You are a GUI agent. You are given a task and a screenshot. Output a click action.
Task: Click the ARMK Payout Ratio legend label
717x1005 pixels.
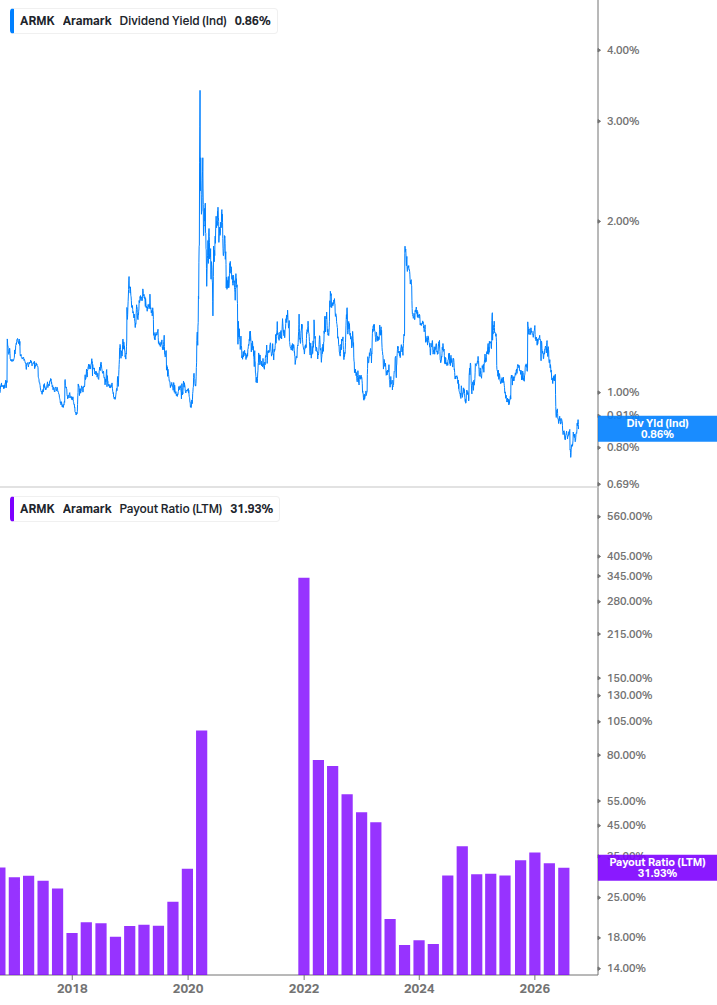(x=146, y=509)
